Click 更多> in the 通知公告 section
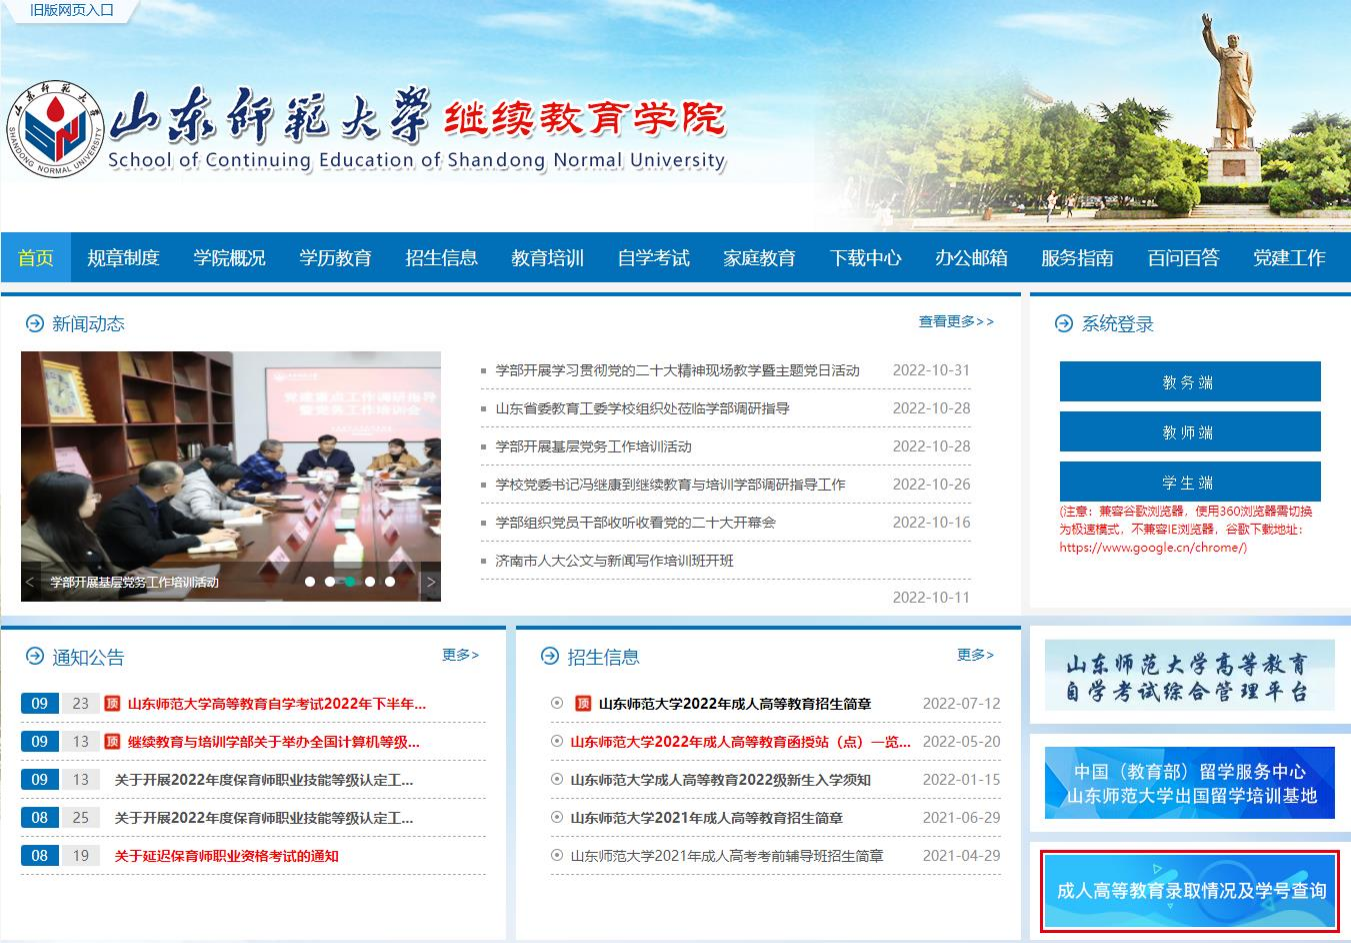This screenshot has width=1351, height=943. pyautogui.click(x=460, y=655)
